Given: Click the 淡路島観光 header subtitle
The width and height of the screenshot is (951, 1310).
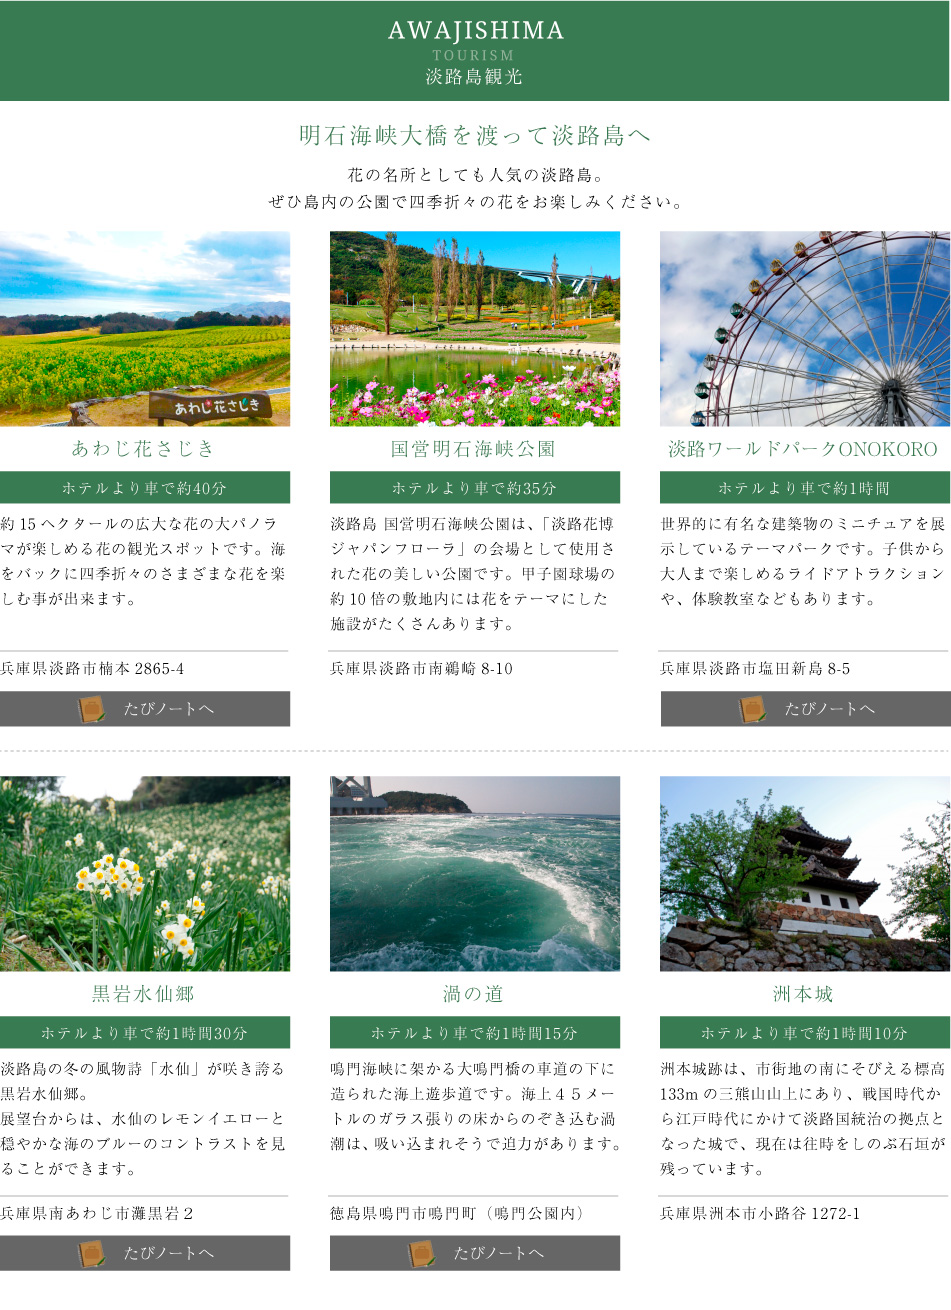Looking at the screenshot, I should click(475, 77).
